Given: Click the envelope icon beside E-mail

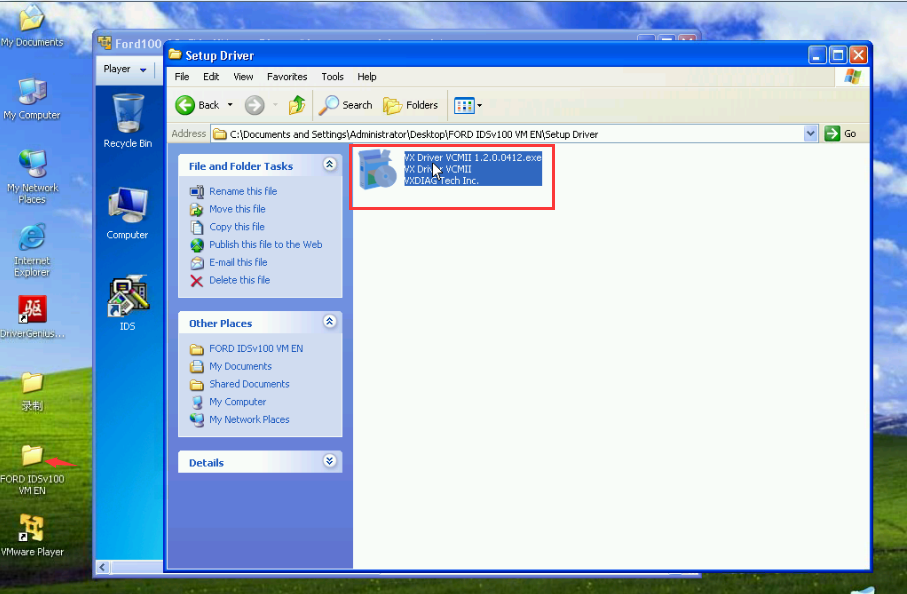Looking at the screenshot, I should (x=197, y=263).
